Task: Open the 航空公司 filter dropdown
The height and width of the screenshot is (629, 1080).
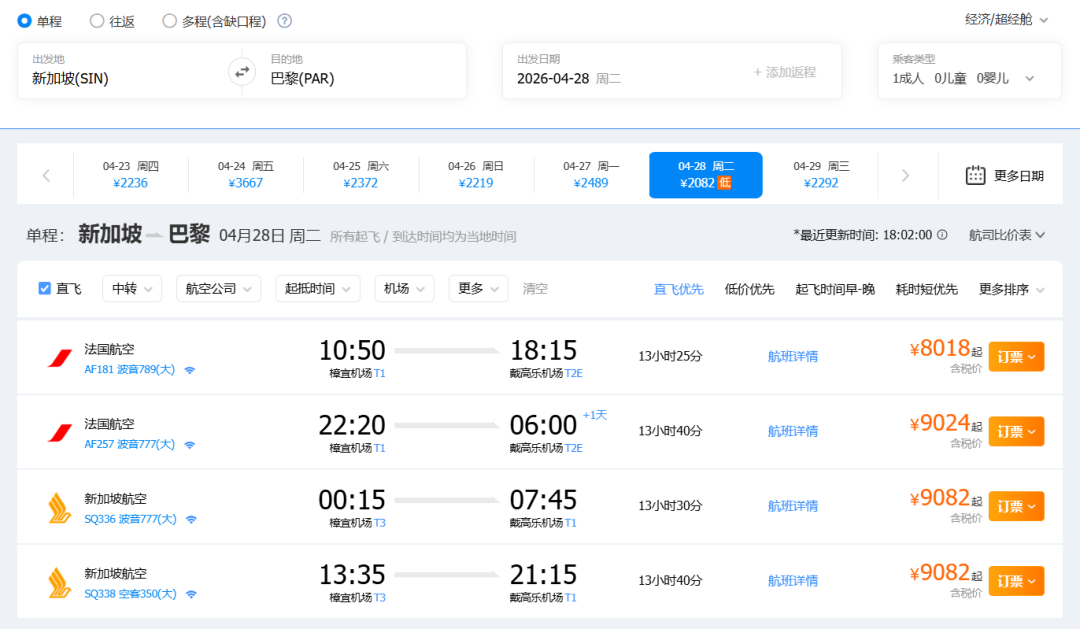Action: [218, 289]
